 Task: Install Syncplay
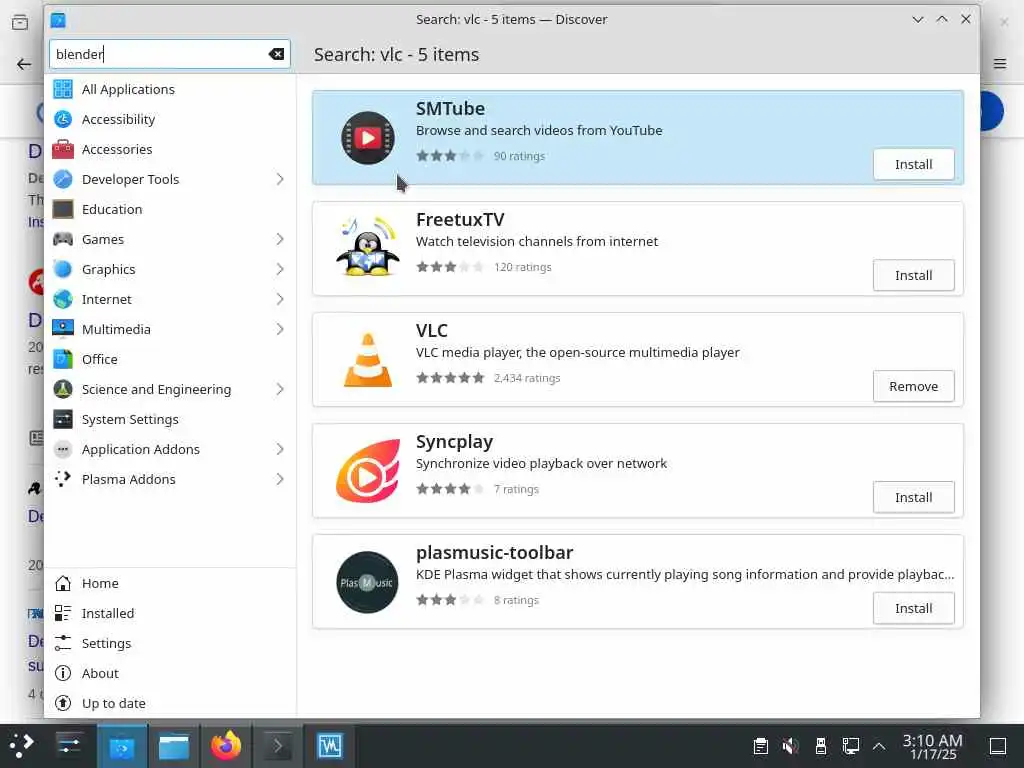913,498
